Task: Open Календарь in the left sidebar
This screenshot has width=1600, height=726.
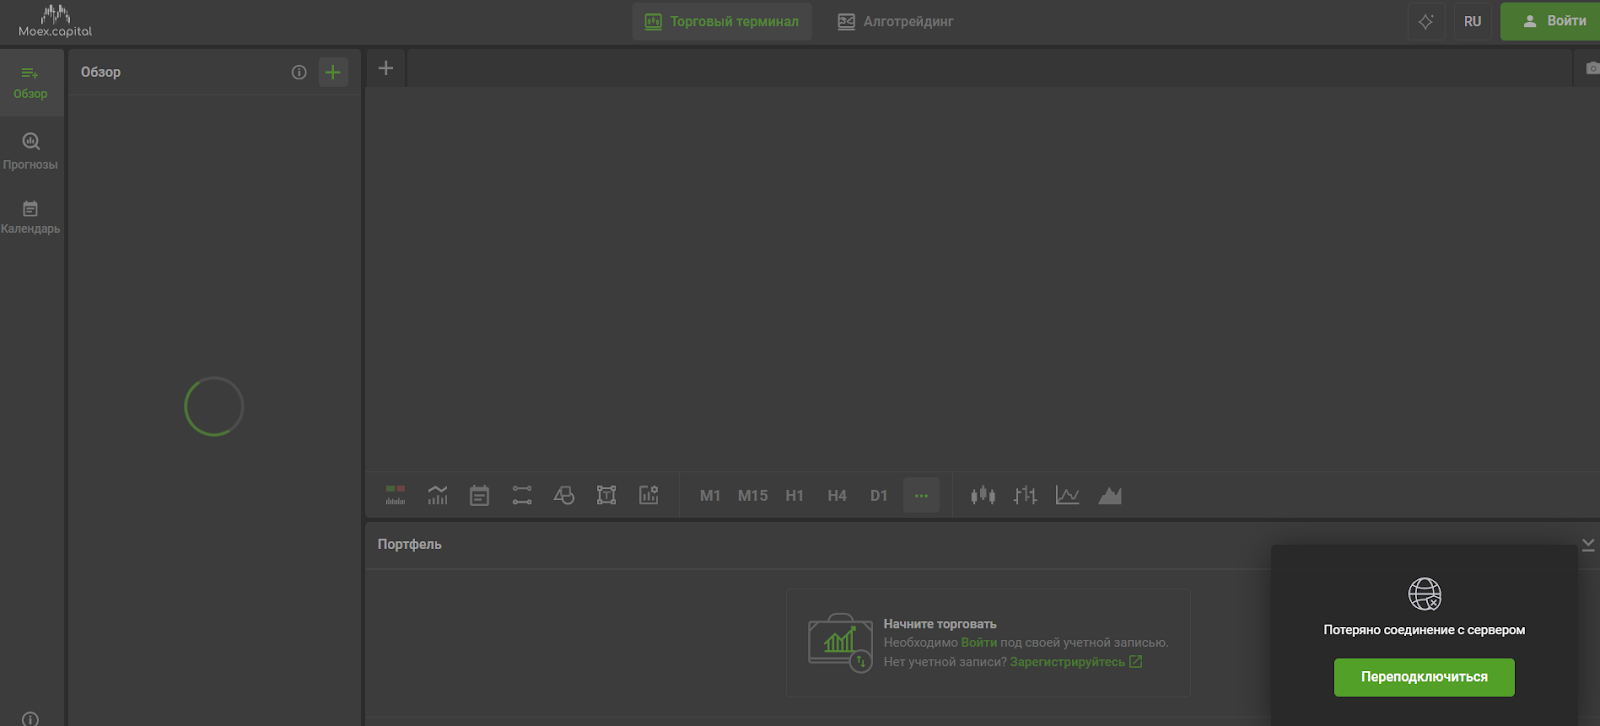Action: click(30, 217)
